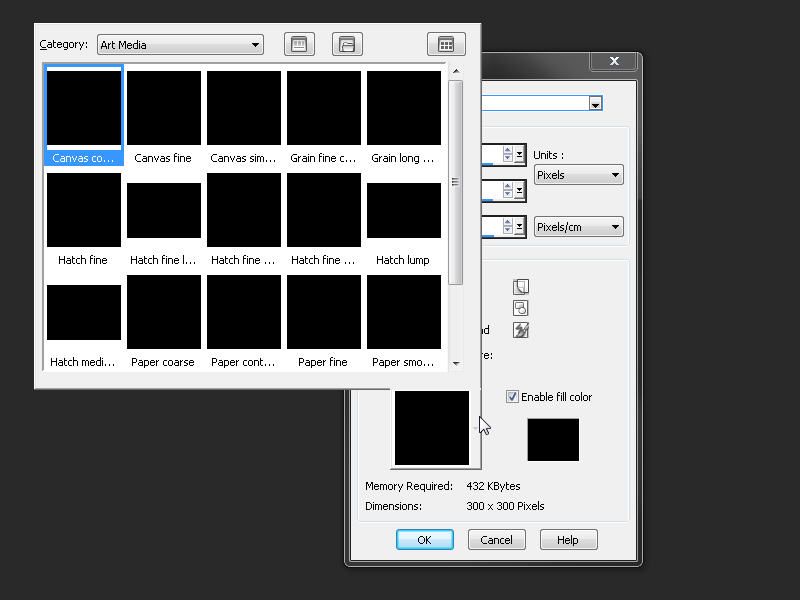Pick the Paper fine texture thumbnail

pos(323,312)
